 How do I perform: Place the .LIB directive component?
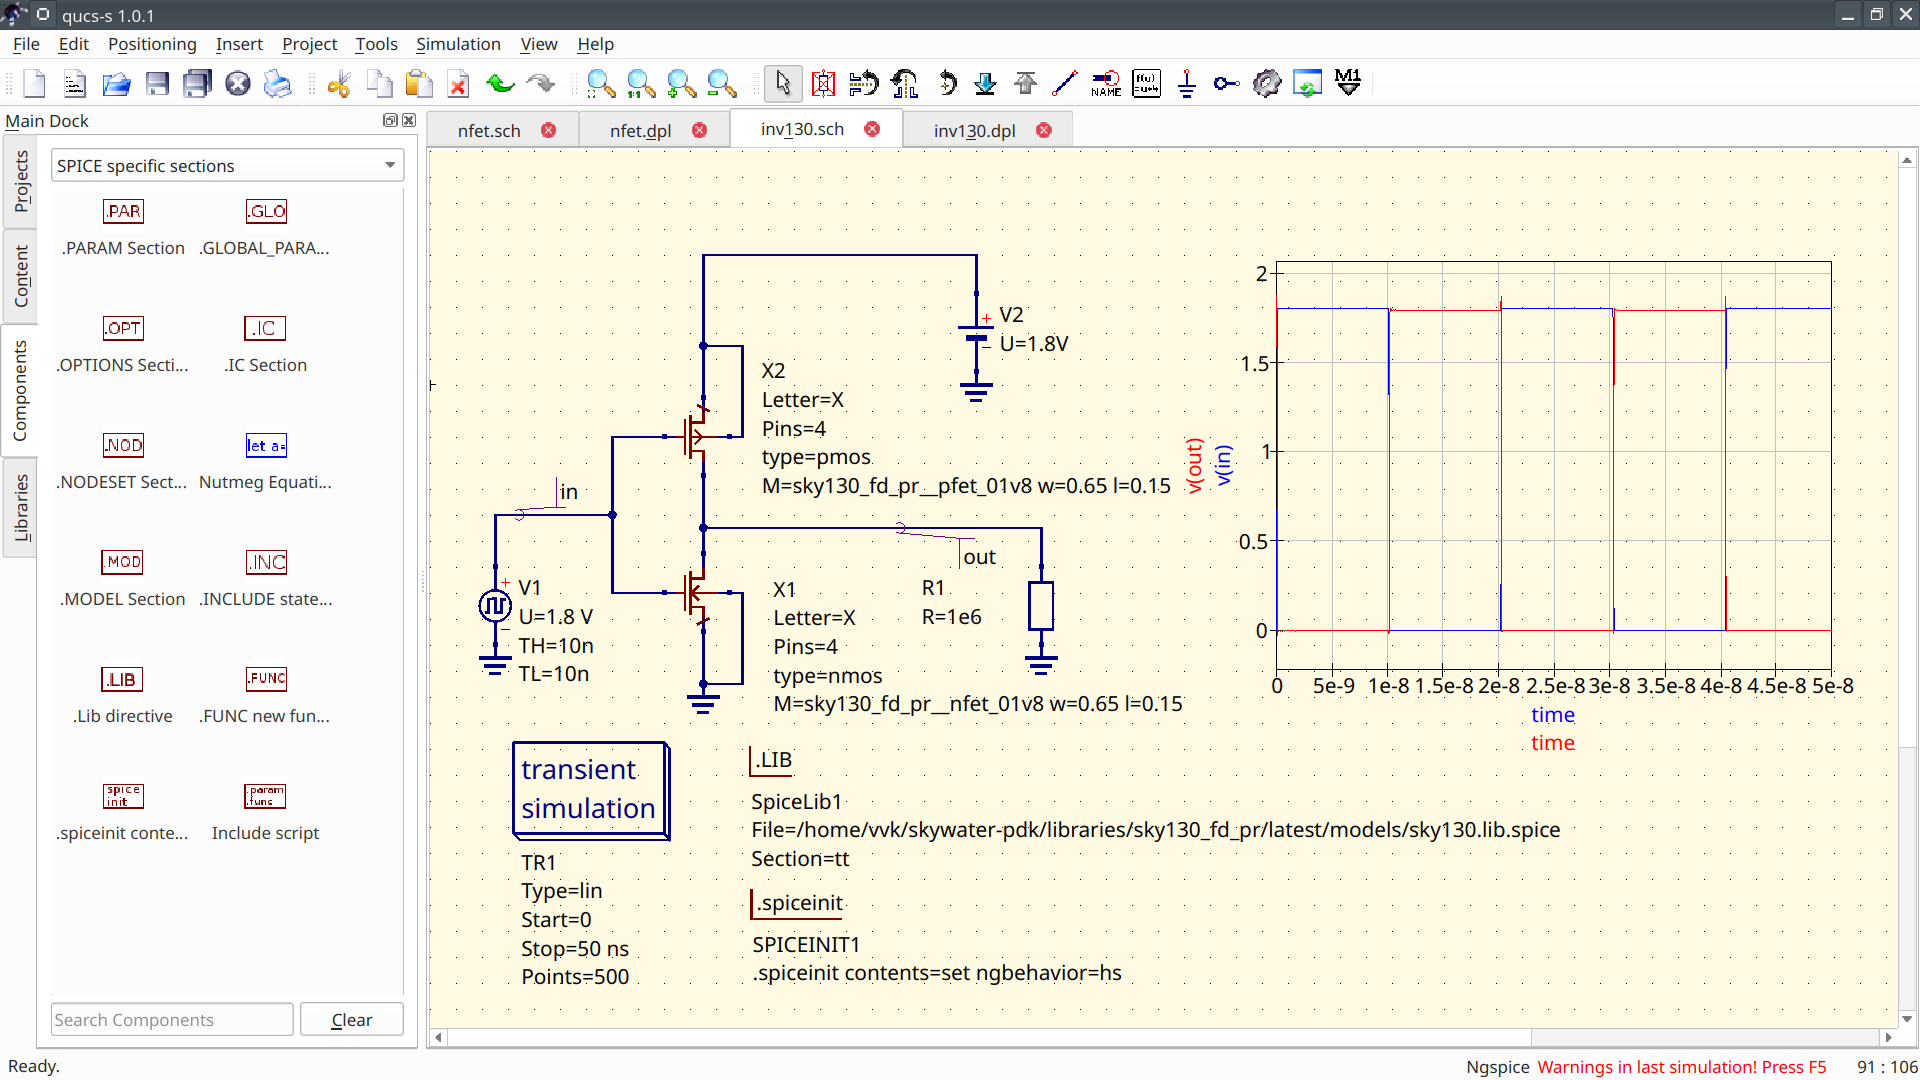click(x=121, y=679)
